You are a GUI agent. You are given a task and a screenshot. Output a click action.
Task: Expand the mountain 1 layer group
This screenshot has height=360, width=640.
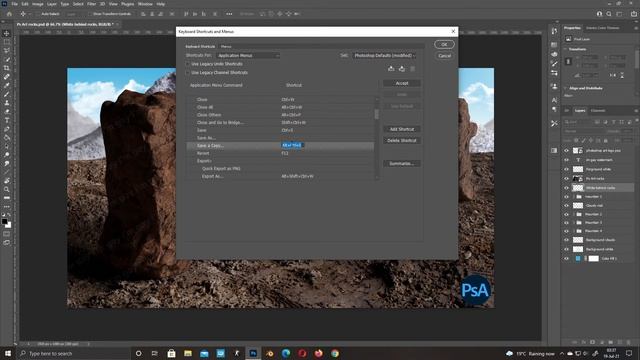573,197
